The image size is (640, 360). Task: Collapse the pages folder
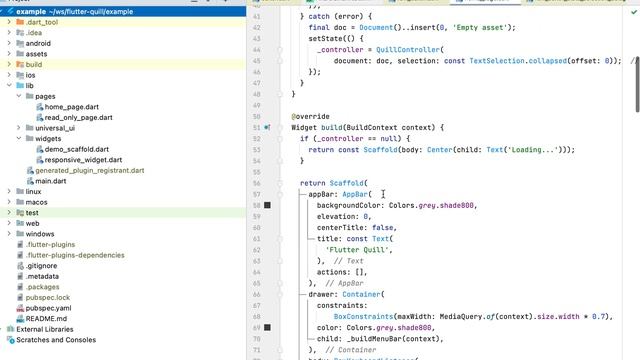pos(19,96)
